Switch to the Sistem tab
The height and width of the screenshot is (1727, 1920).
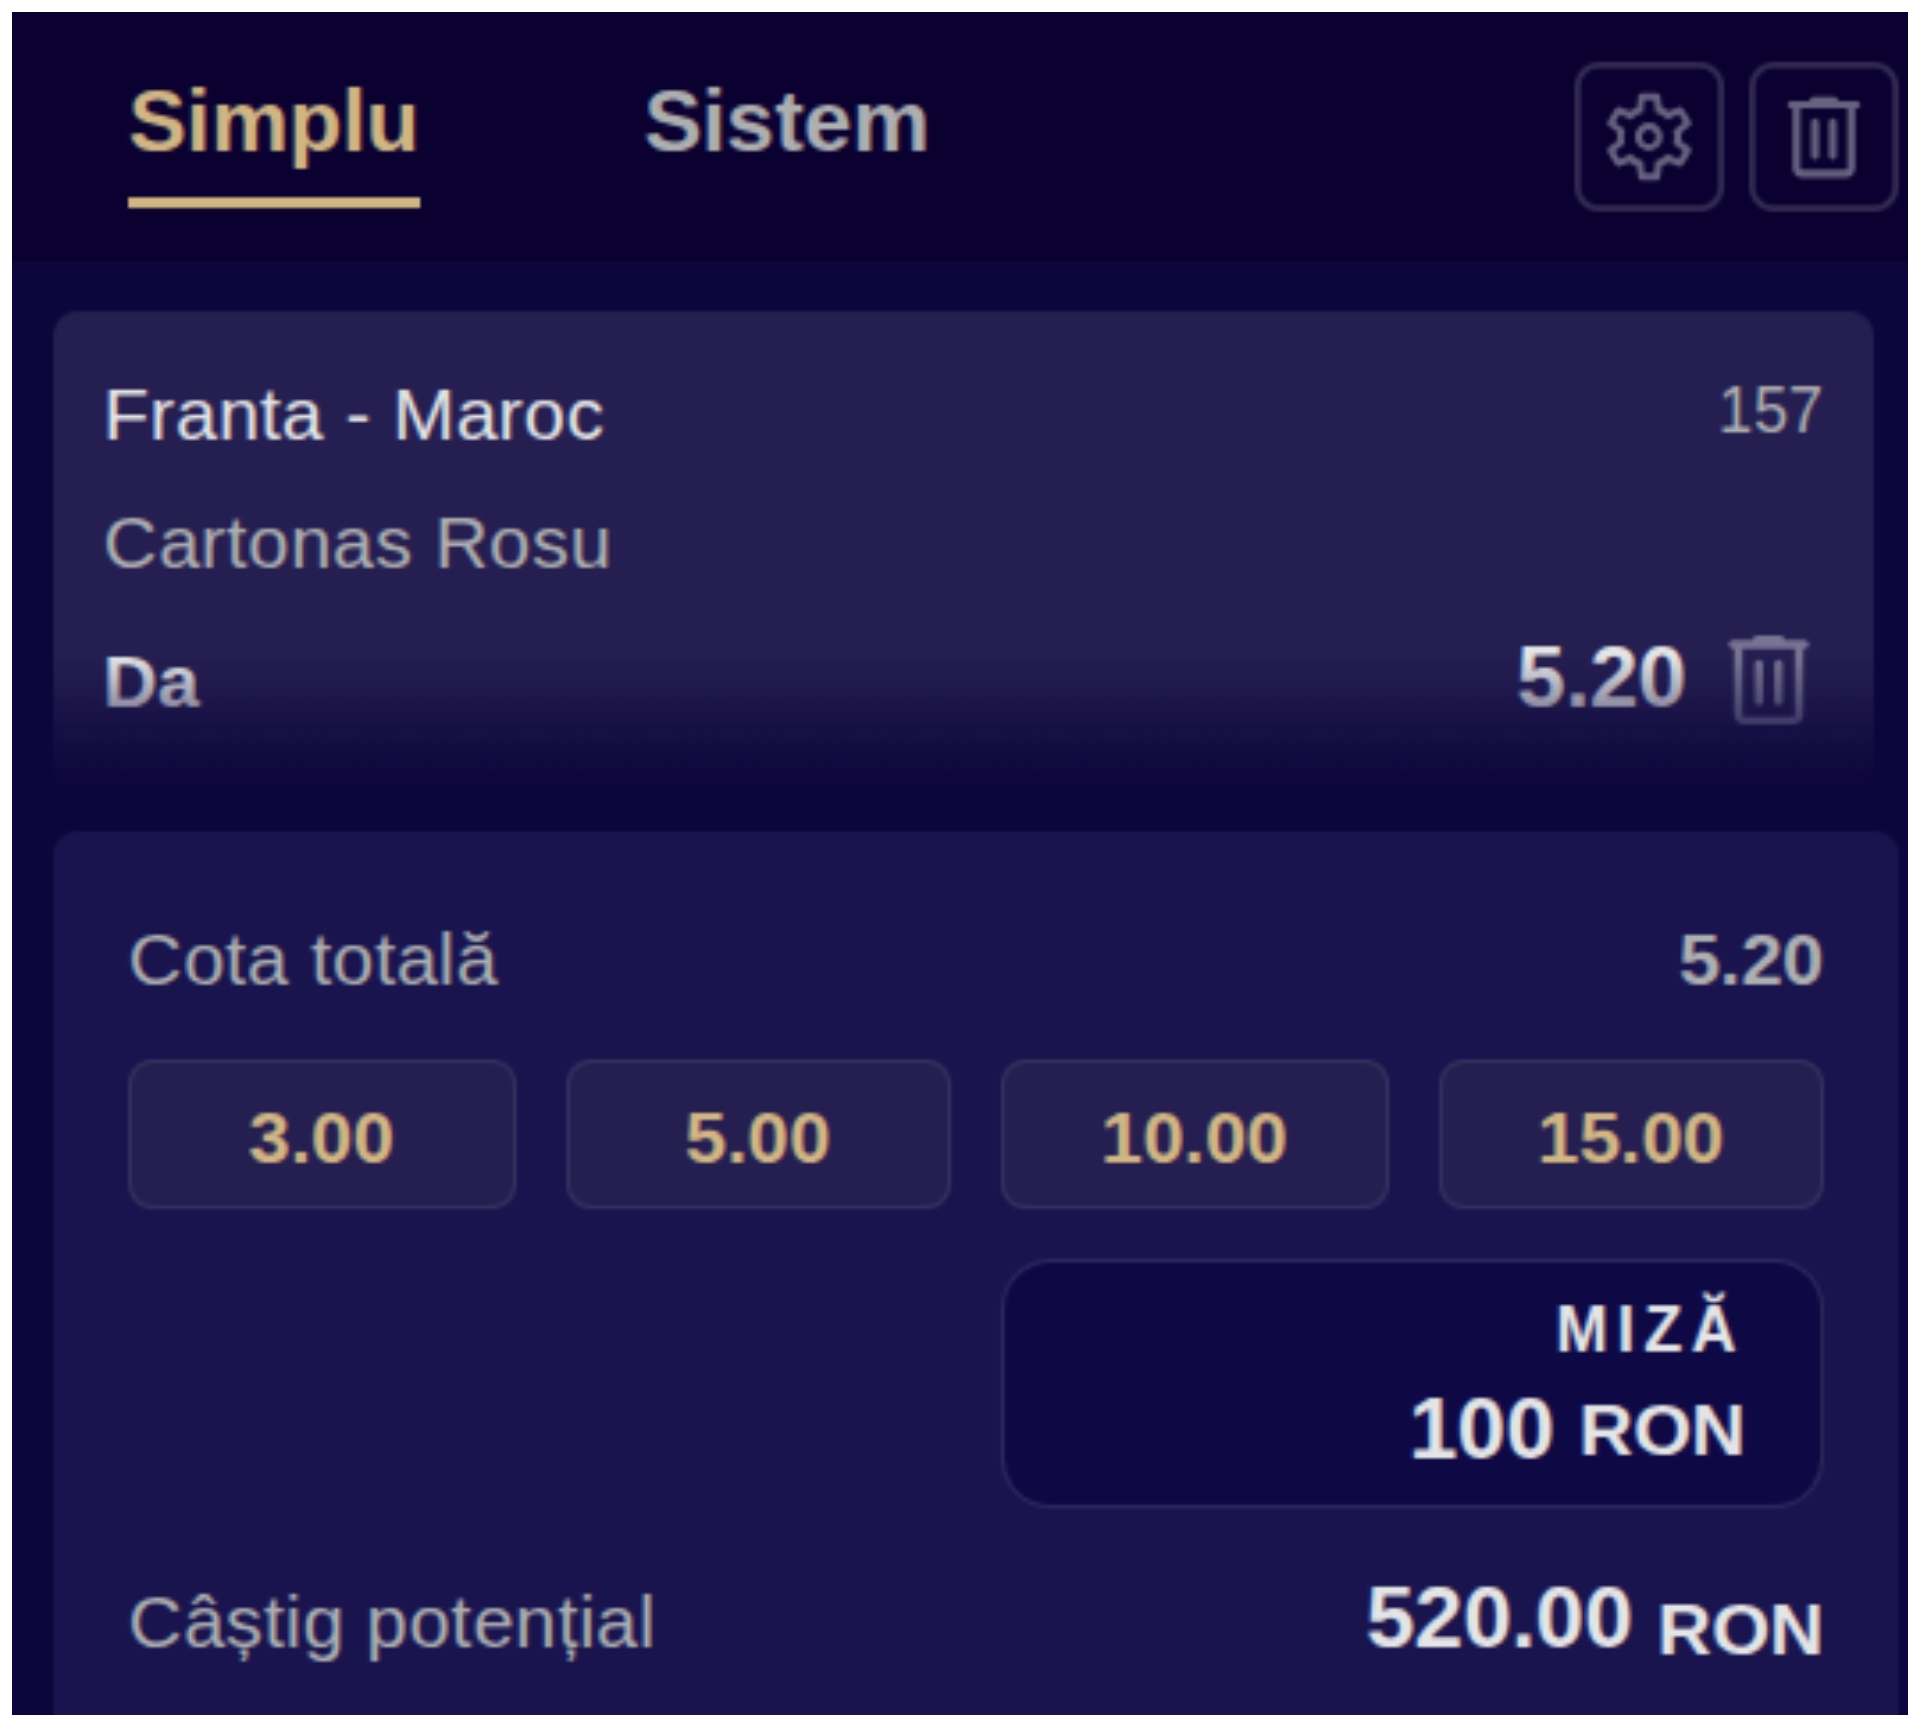click(786, 122)
